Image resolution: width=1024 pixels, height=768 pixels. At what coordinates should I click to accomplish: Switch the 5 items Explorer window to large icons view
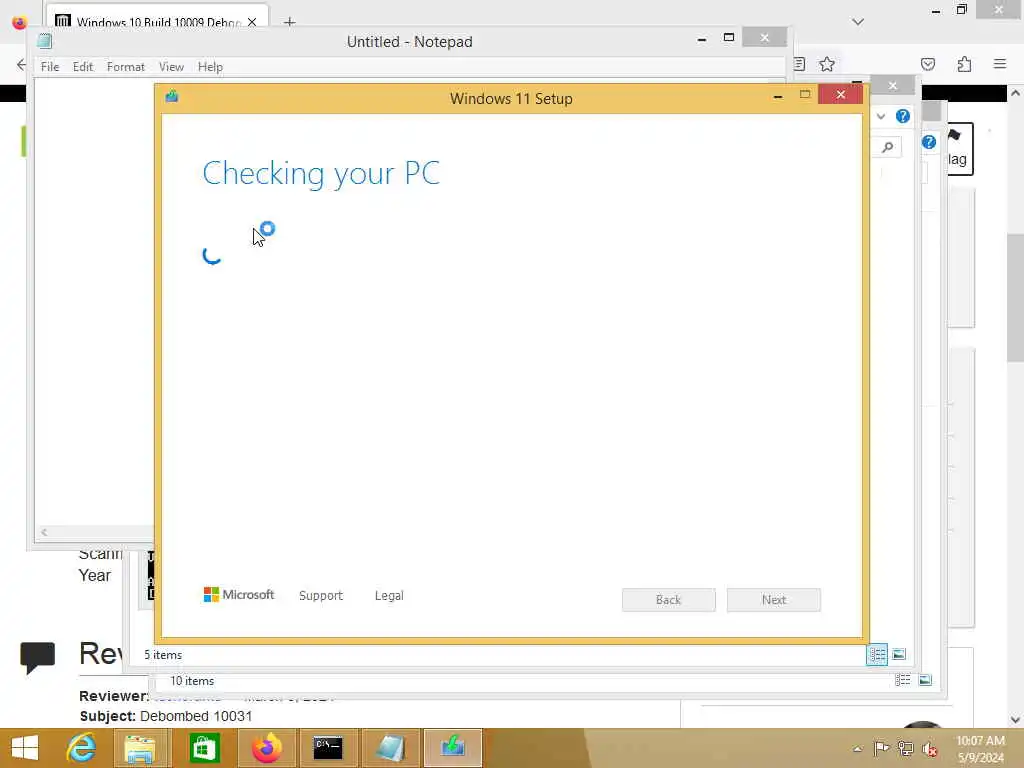coord(899,654)
